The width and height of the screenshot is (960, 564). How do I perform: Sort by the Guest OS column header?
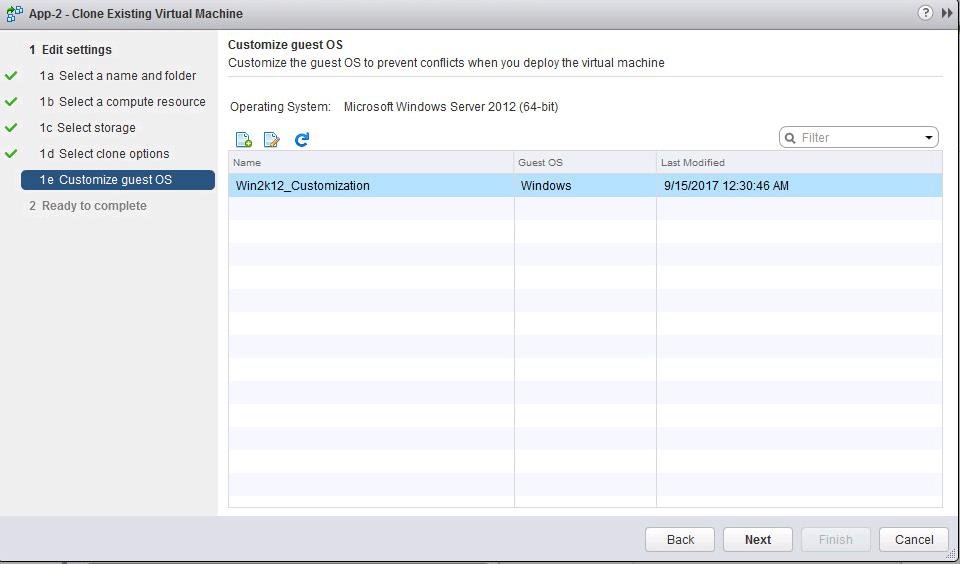[x=585, y=162]
